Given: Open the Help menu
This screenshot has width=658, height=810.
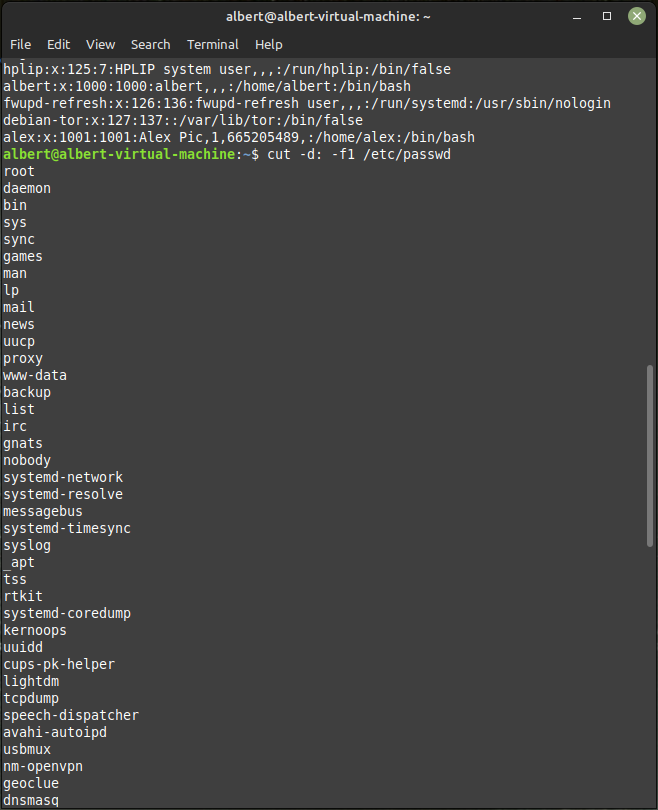Looking at the screenshot, I should pos(269,45).
